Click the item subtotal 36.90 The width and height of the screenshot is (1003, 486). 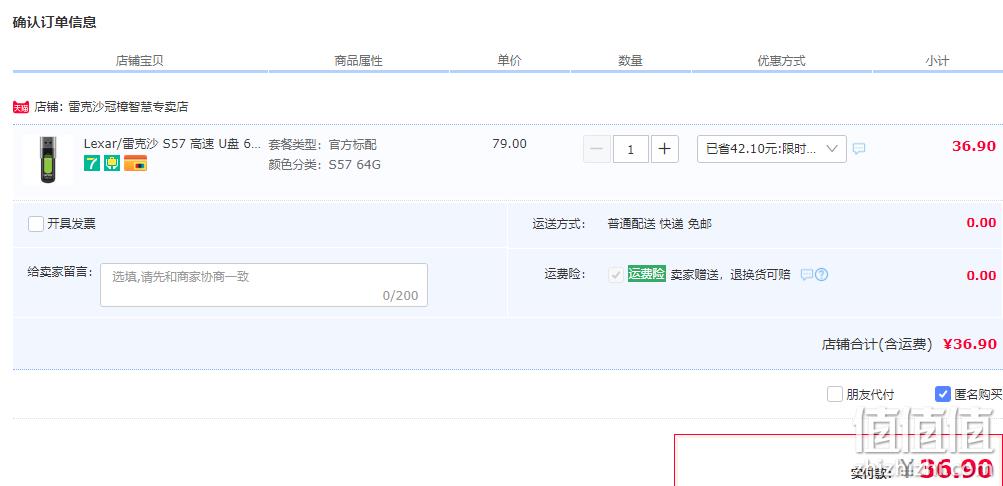tap(974, 146)
